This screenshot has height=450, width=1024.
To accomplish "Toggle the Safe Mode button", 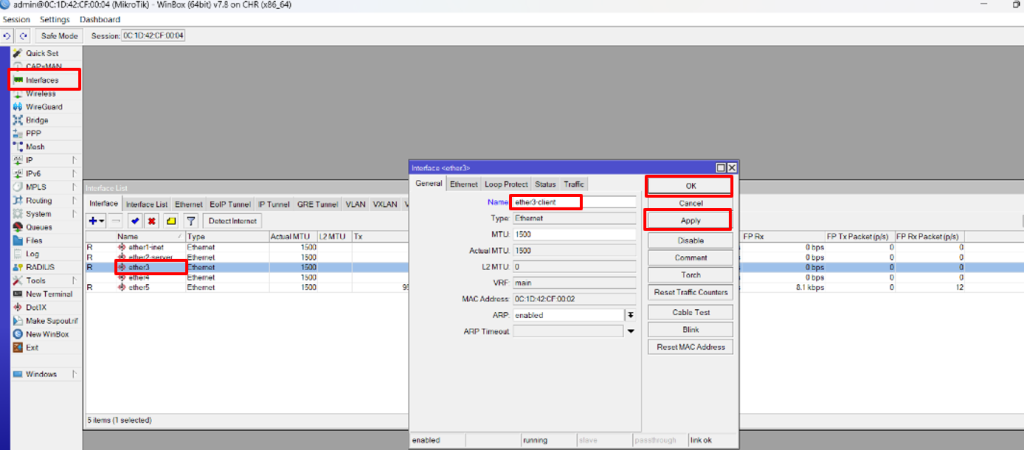I will 59,36.
